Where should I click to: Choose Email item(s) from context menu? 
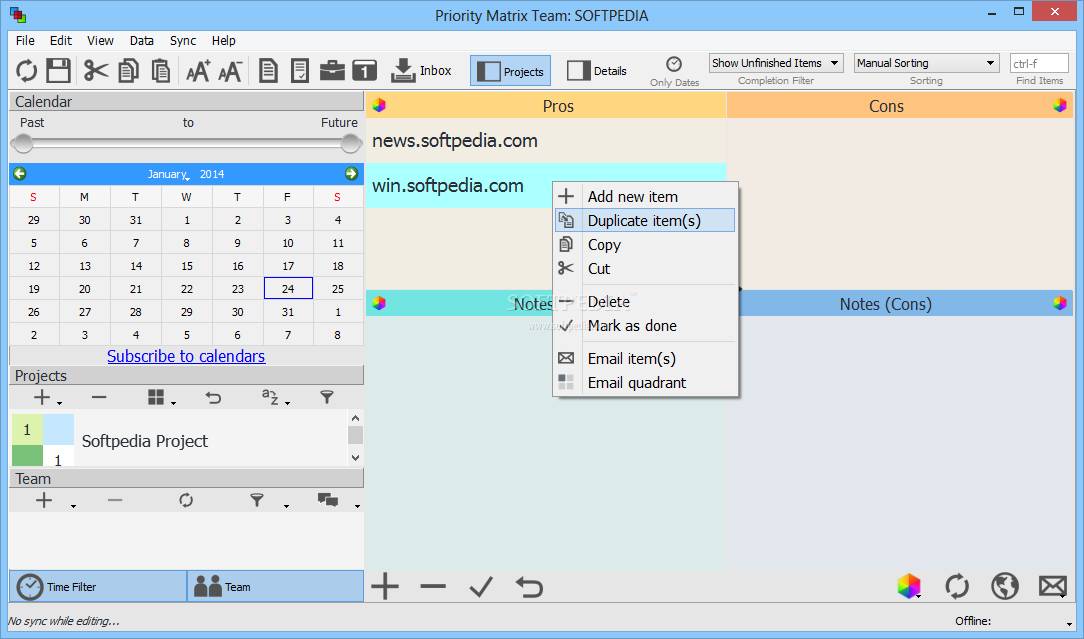[645, 358]
